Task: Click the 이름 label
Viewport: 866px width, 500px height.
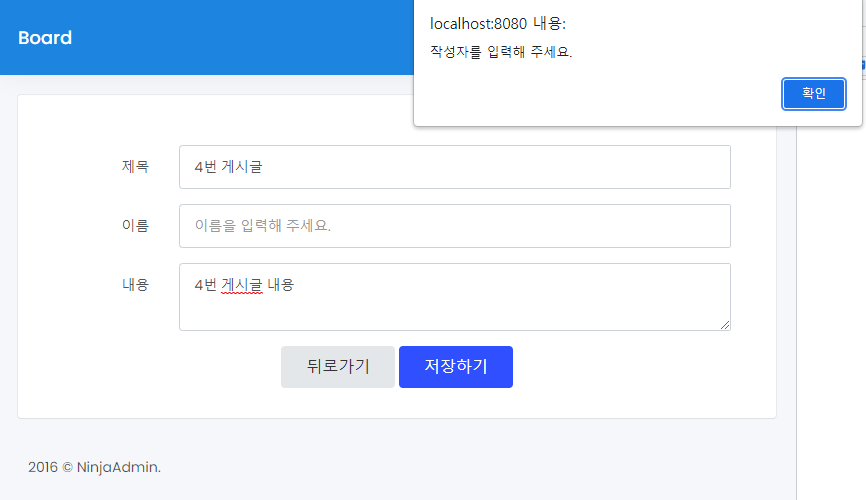Action: 135,225
